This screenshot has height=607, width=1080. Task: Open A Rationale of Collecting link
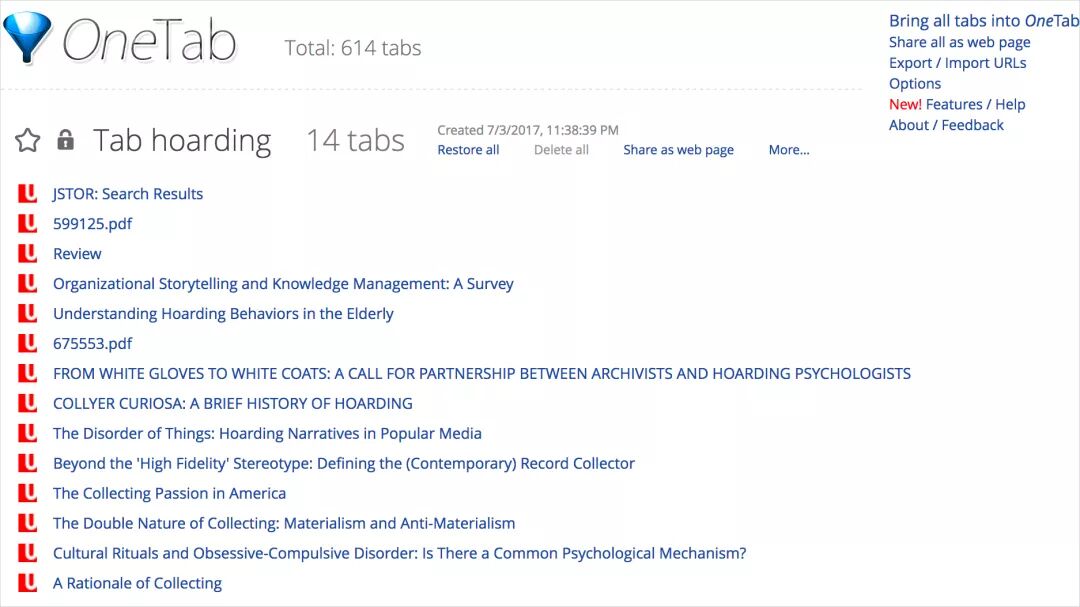137,584
